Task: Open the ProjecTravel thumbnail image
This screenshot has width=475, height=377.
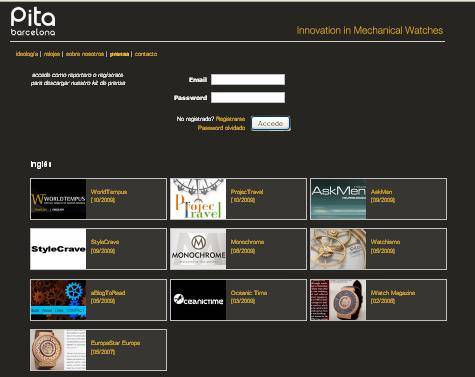Action: point(198,199)
